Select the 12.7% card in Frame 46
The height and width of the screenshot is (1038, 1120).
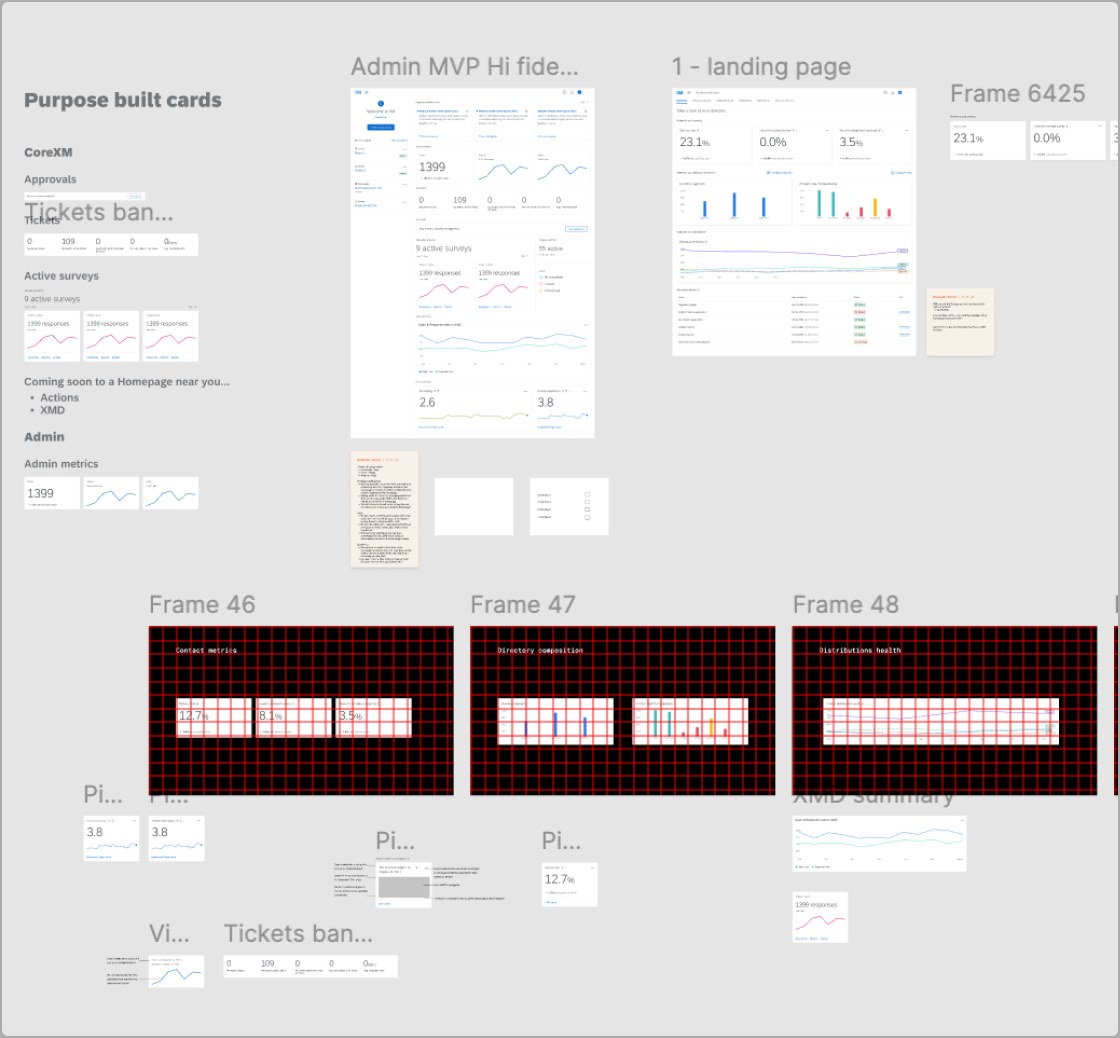pos(214,718)
